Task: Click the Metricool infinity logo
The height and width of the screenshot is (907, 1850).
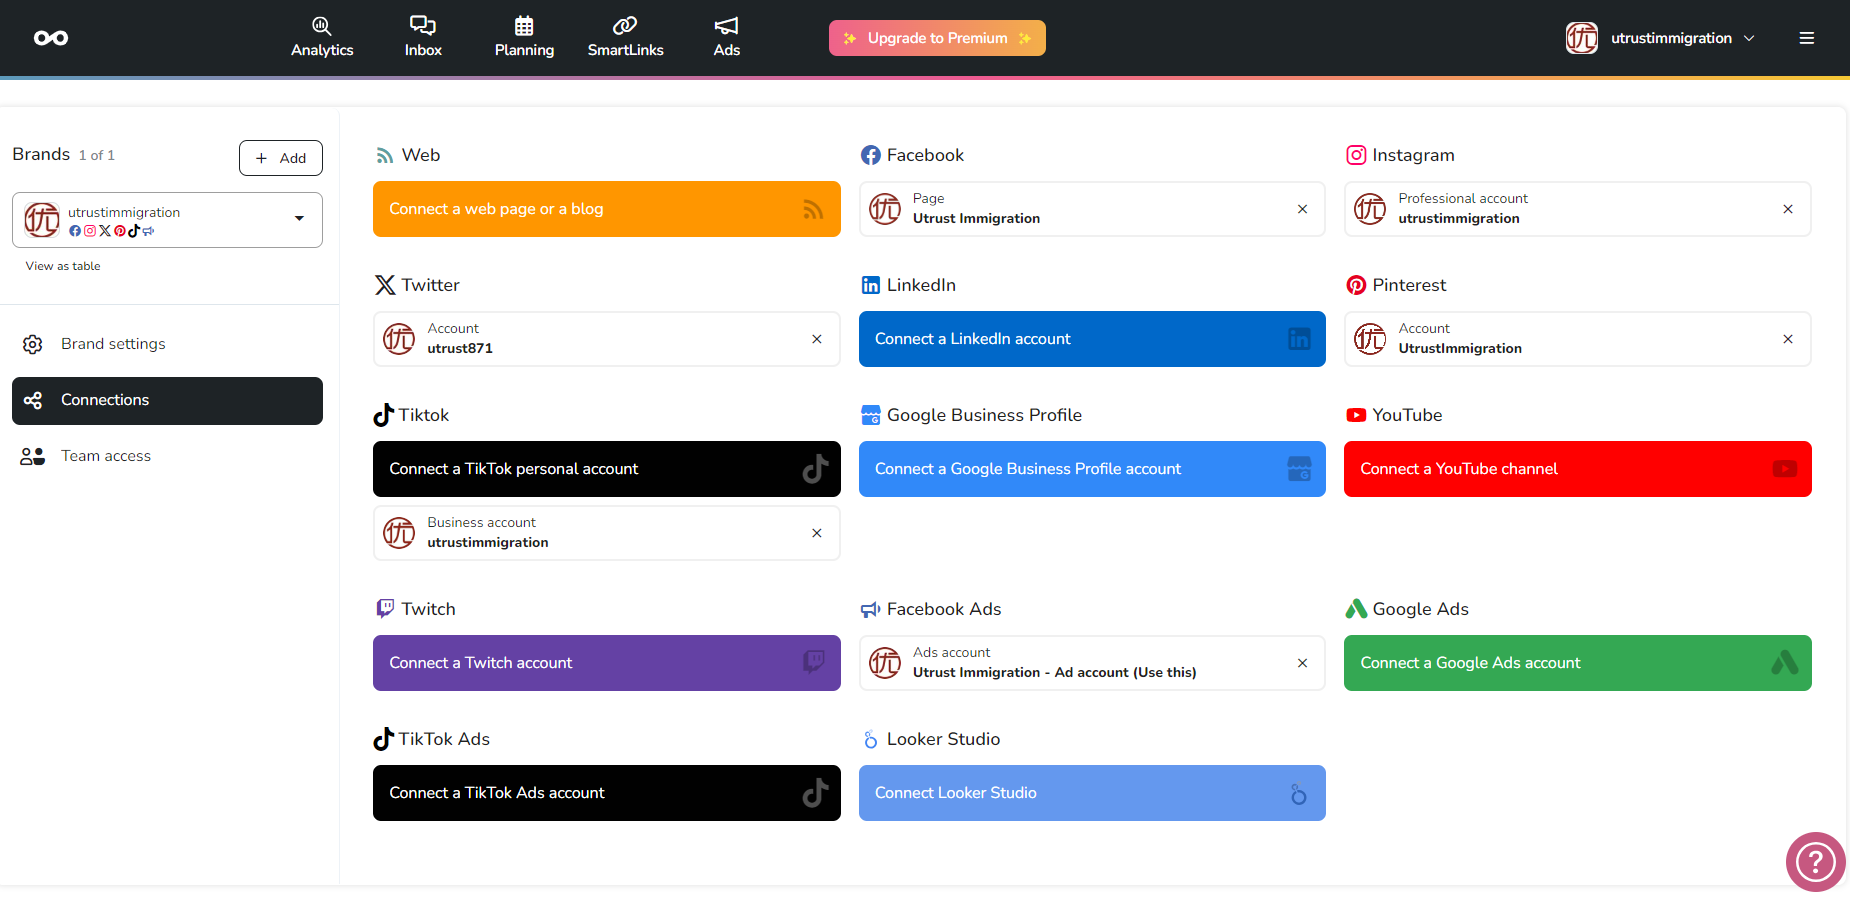Action: pyautogui.click(x=51, y=38)
